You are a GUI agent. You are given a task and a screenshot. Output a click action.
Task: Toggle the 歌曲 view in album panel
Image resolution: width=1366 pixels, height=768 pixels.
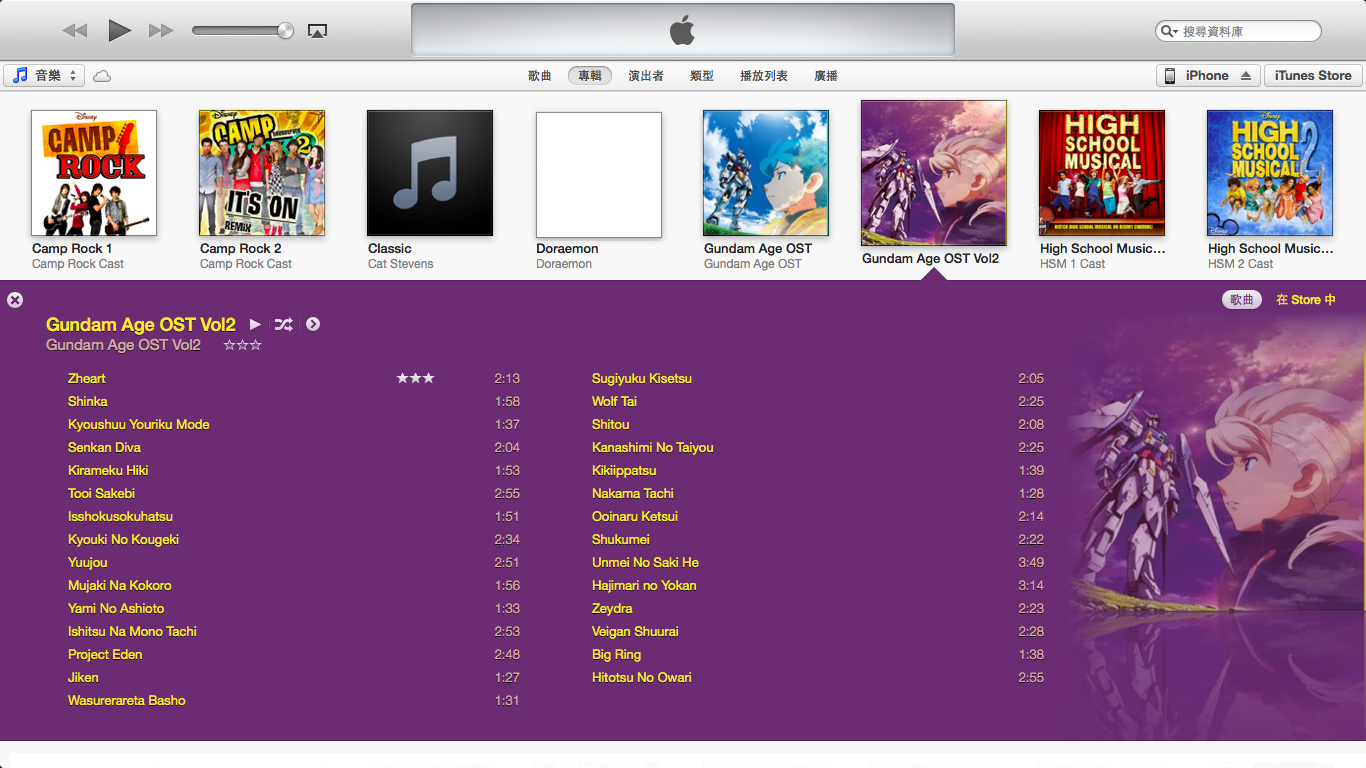click(1241, 300)
